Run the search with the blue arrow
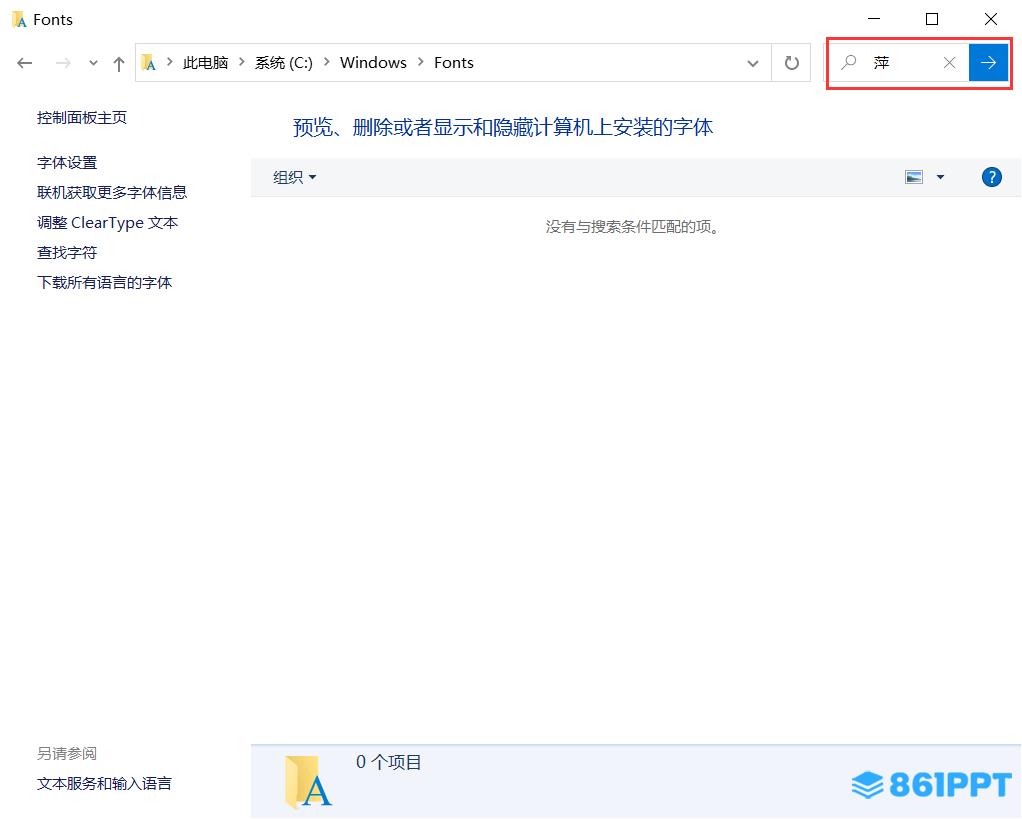This screenshot has width=1022, height=819. pos(988,63)
